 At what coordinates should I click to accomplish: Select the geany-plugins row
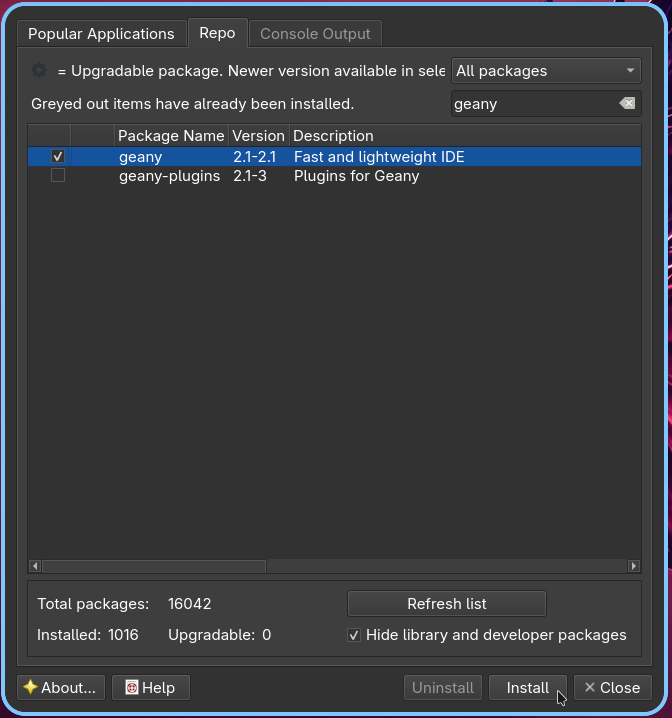tap(334, 176)
